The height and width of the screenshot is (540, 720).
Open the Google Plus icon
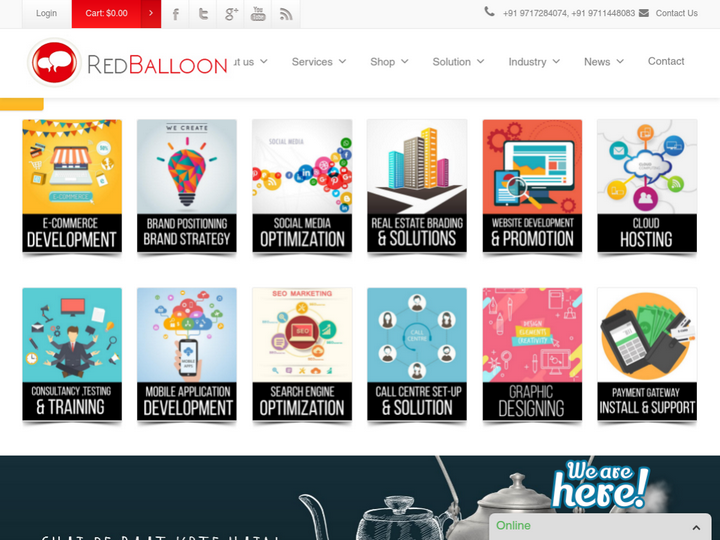(x=231, y=14)
